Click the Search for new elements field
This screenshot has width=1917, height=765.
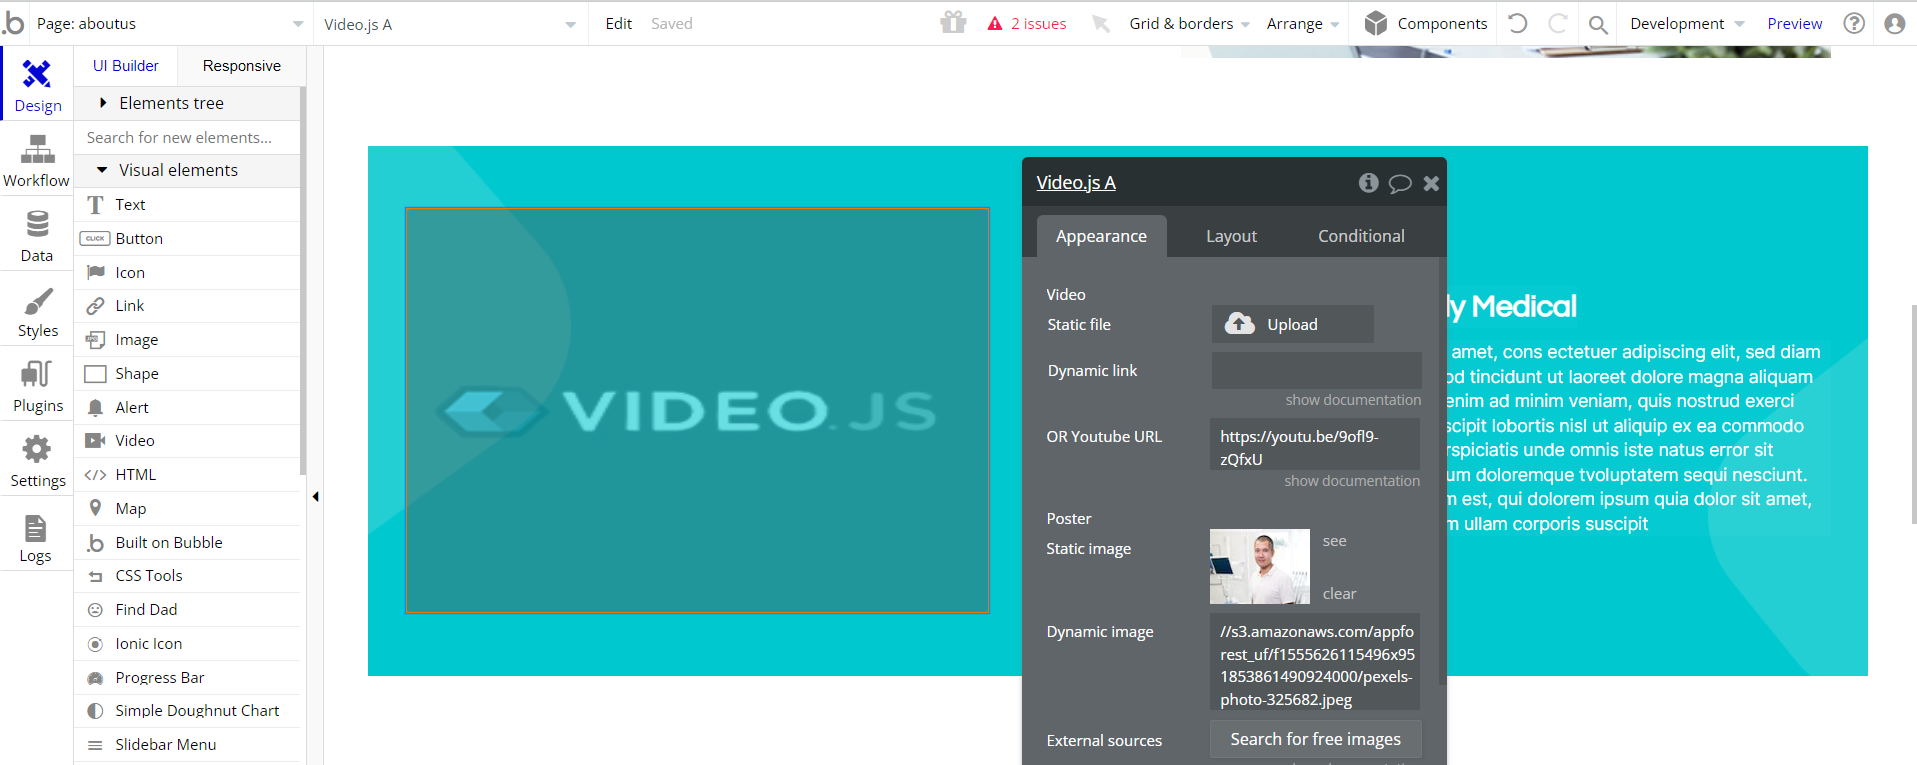pos(188,137)
